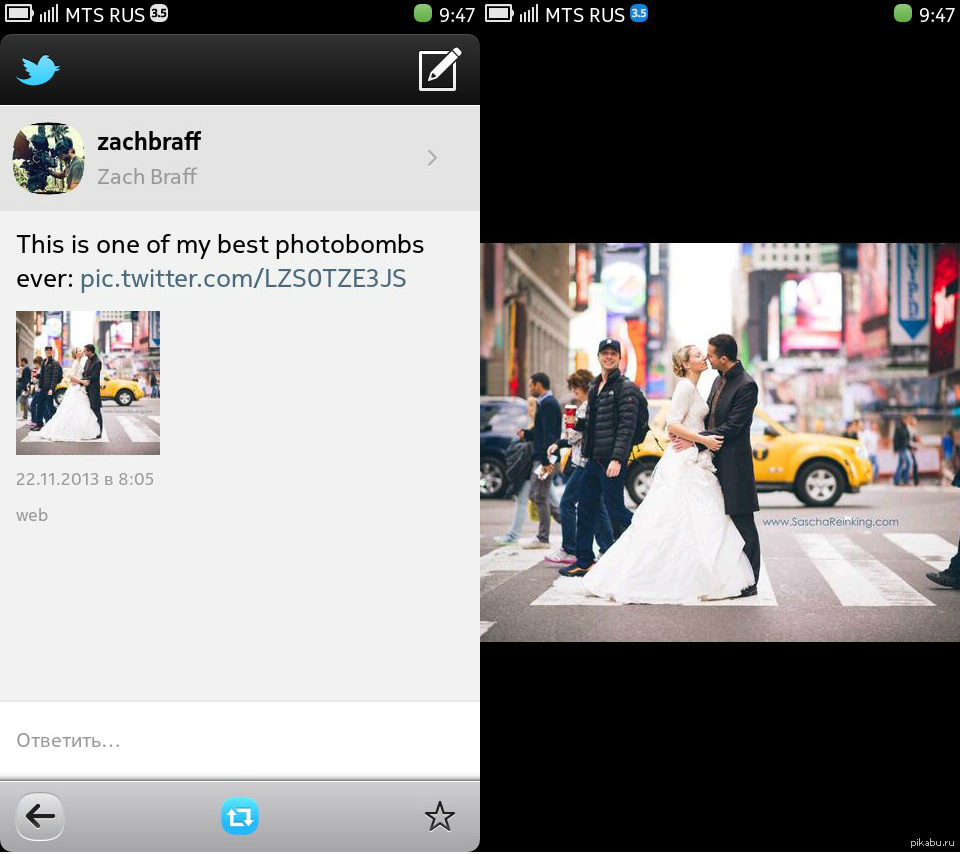Tap the zachbraff profile avatar
Image resolution: width=960 pixels, height=854 pixels.
click(48, 158)
